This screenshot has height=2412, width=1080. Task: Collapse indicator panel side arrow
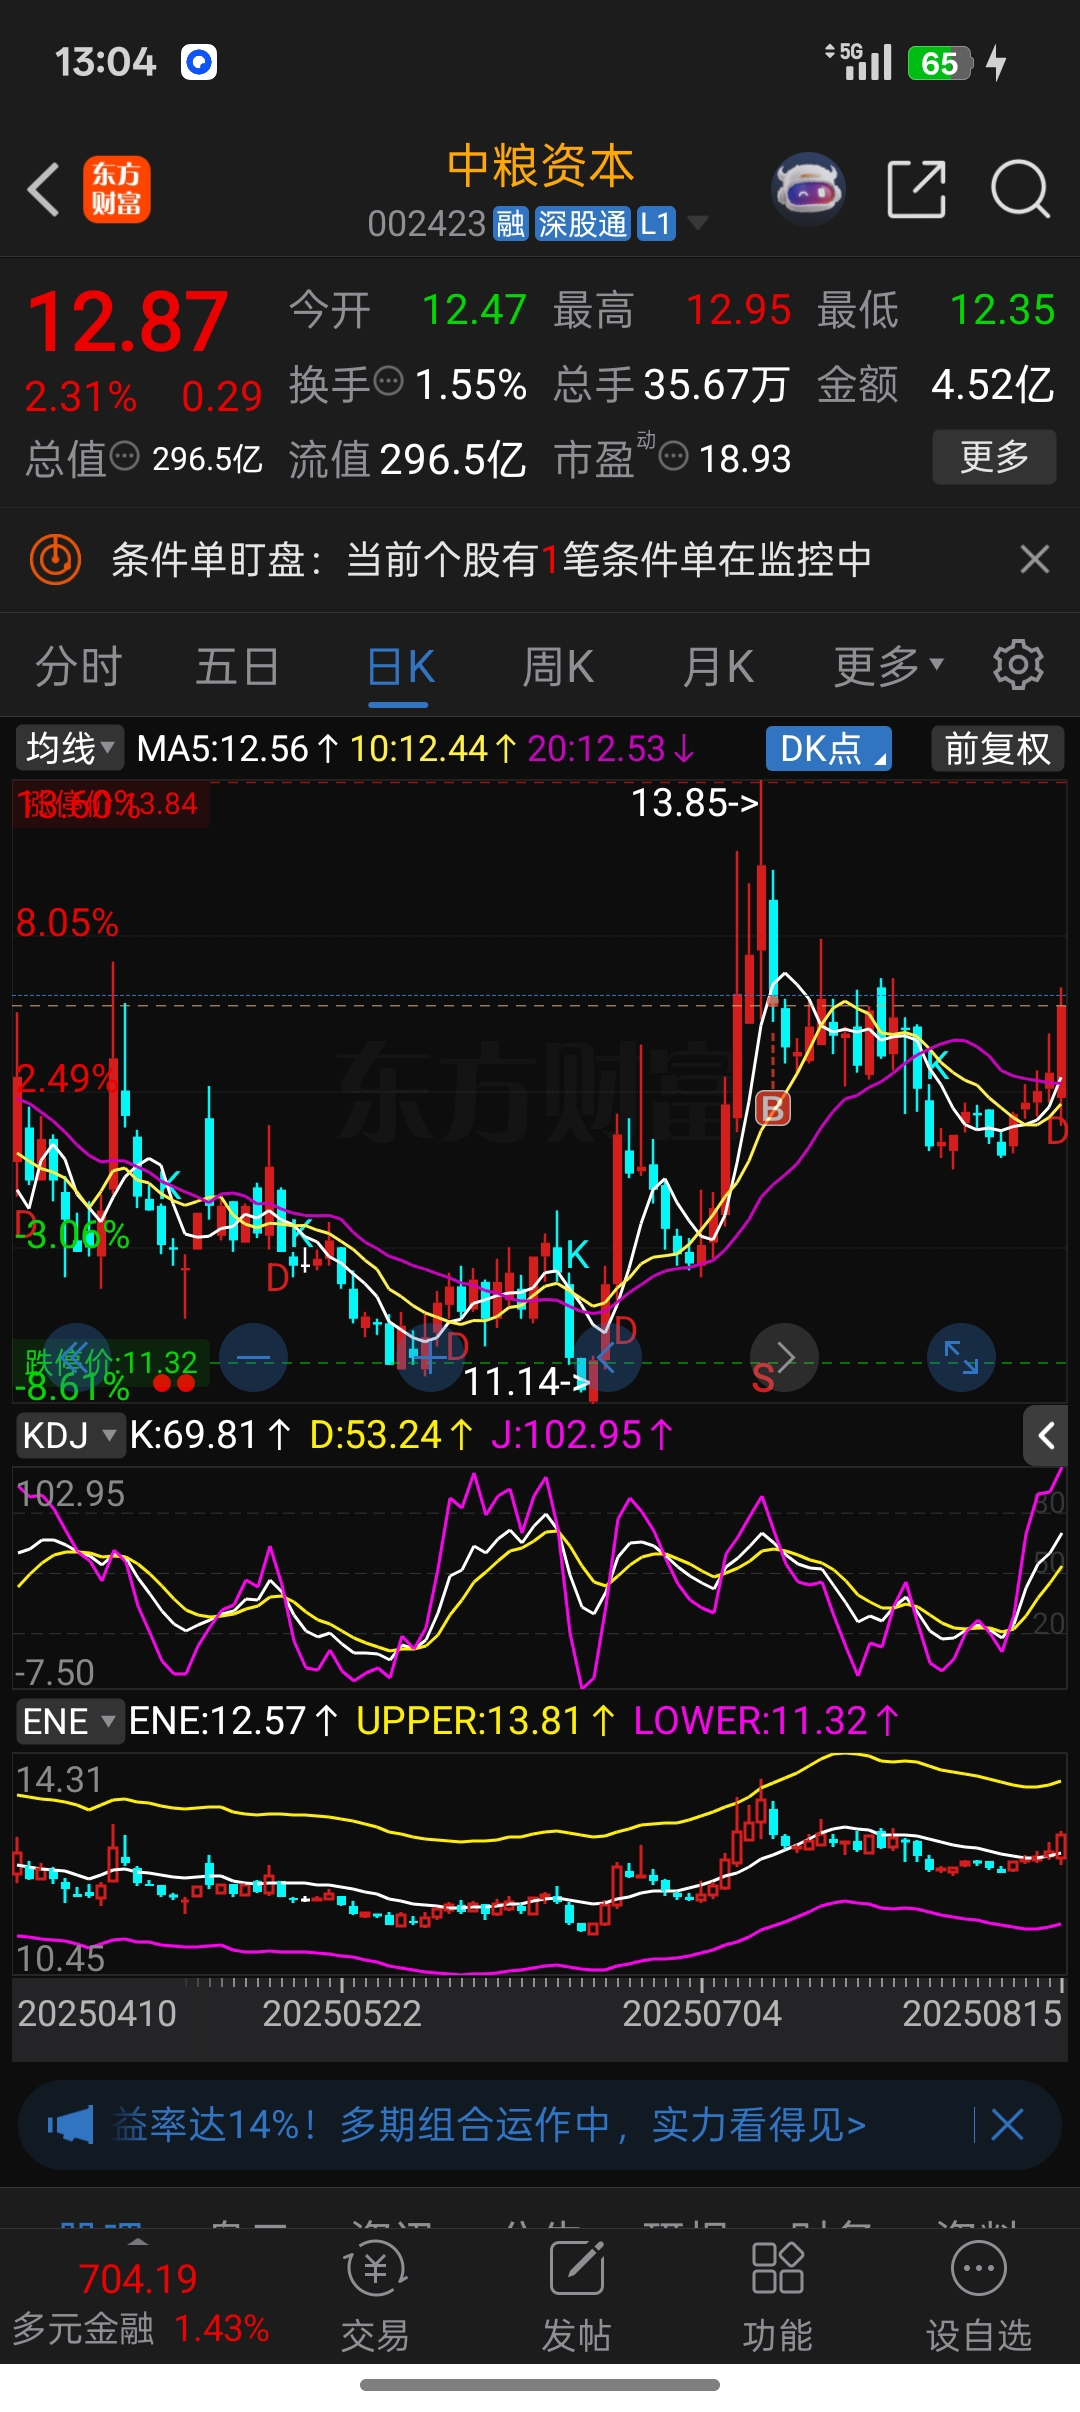[x=1045, y=1436]
